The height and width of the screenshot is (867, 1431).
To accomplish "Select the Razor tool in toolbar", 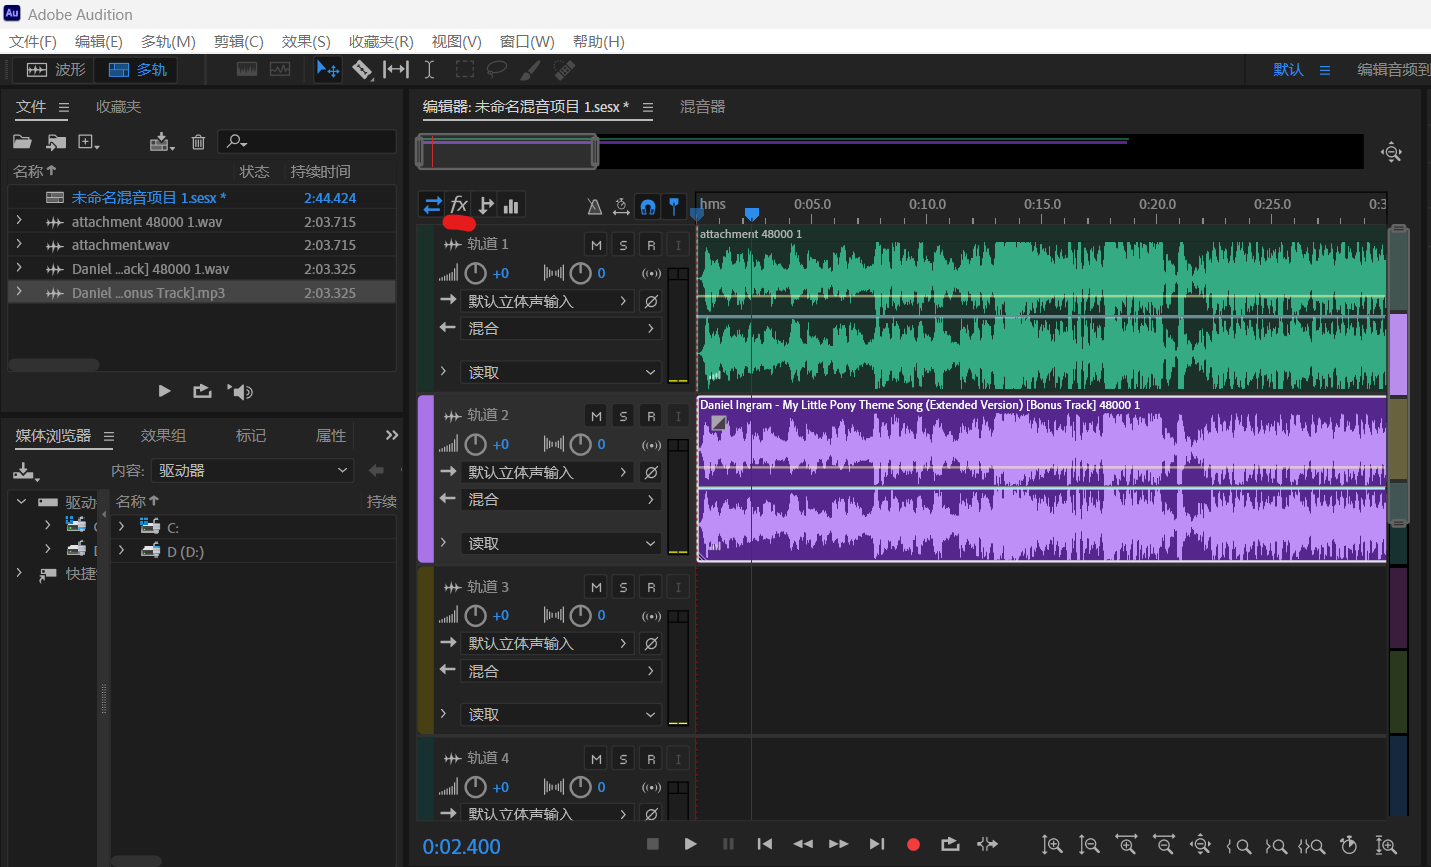I will click(362, 69).
